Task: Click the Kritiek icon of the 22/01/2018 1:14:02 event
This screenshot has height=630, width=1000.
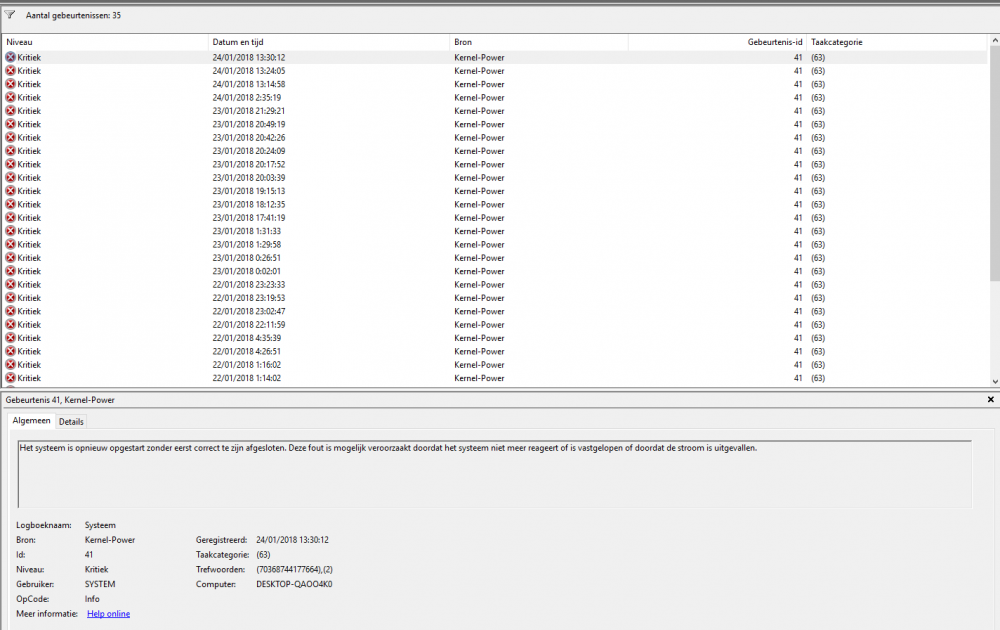Action: tap(9, 378)
